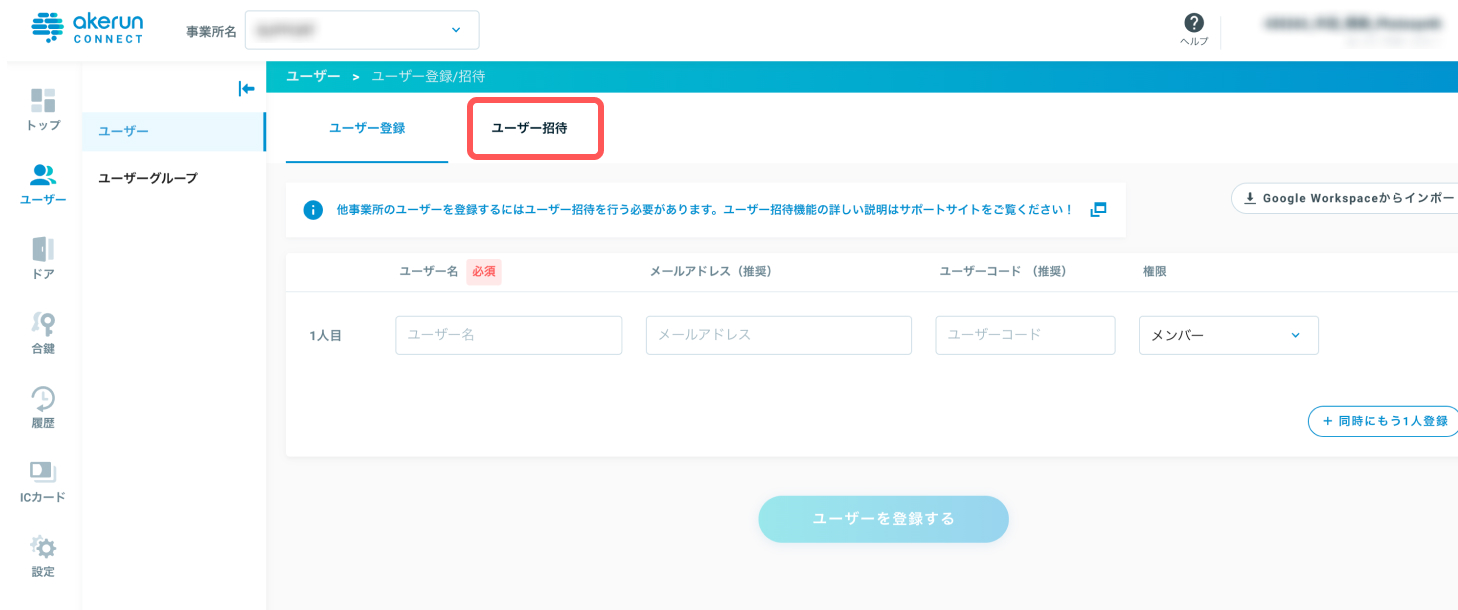
Task: Click ユーザーを登録する button
Action: point(883,519)
